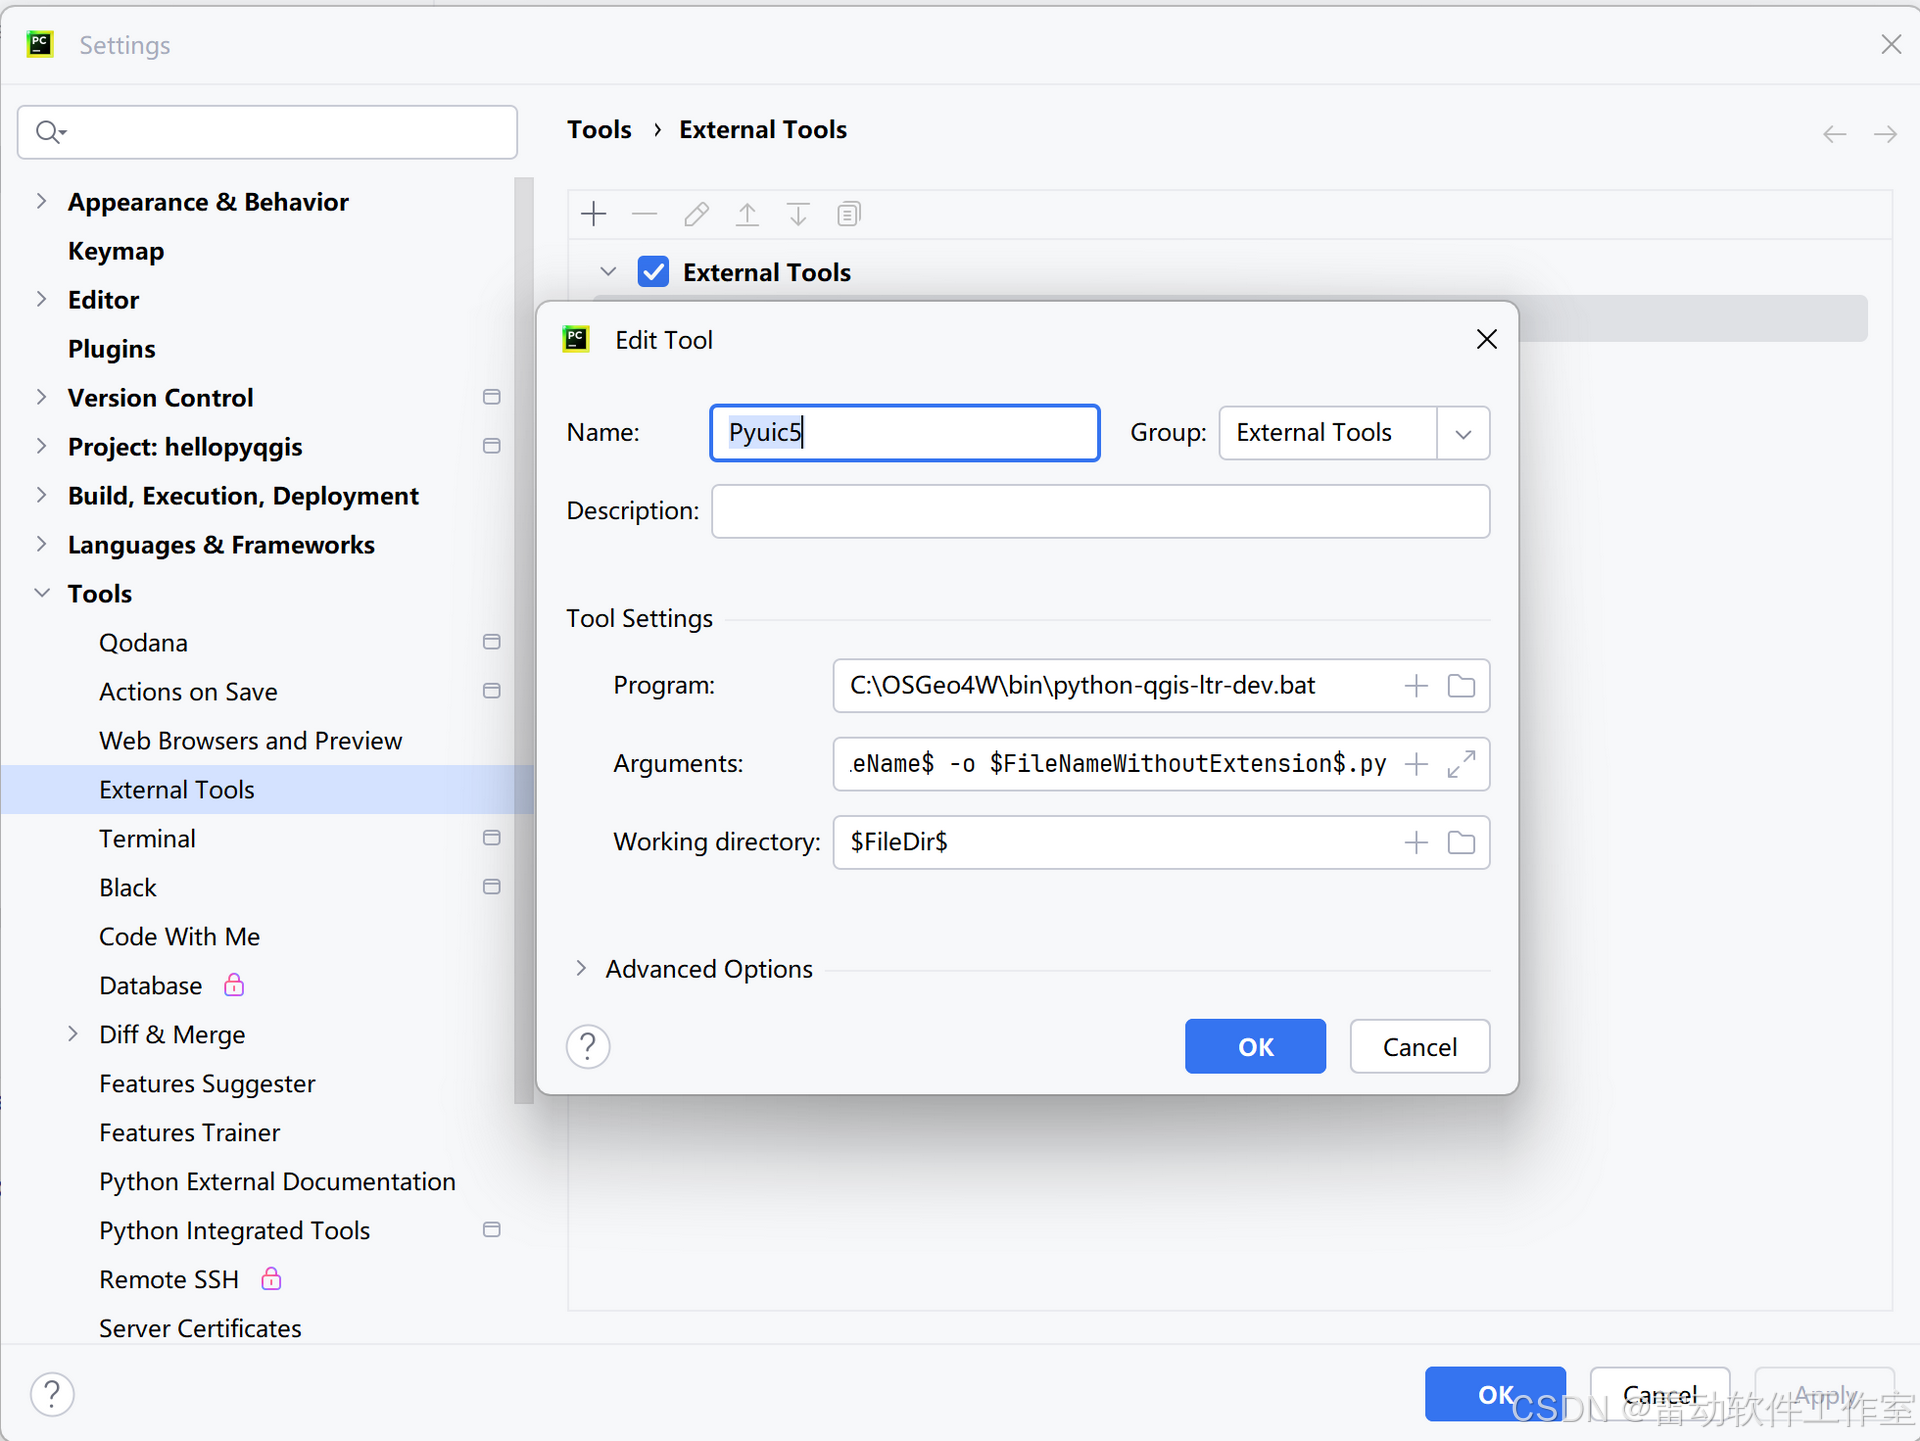
Task: Browse Working directory with folder icon
Action: 1461,842
